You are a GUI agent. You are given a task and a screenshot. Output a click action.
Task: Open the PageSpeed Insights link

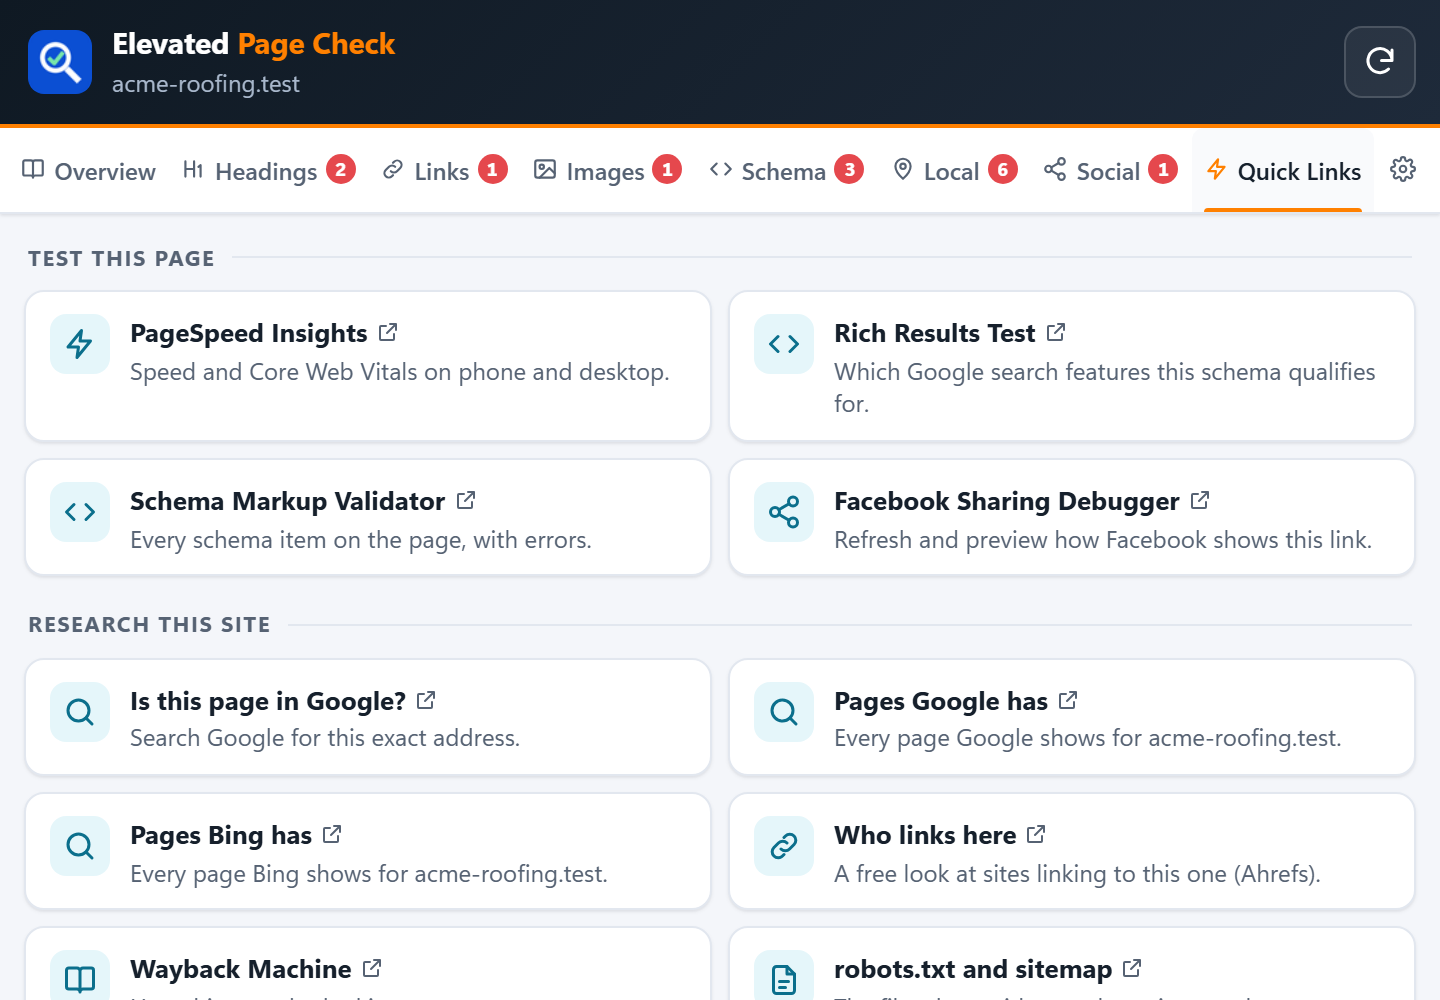tap(368, 366)
